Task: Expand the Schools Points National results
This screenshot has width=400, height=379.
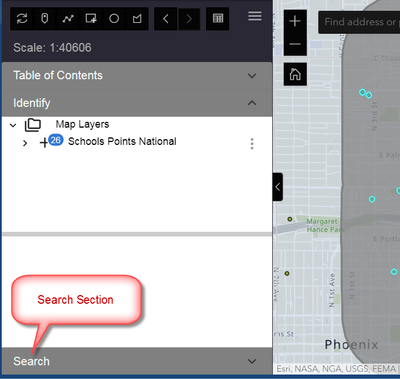Action: click(25, 143)
